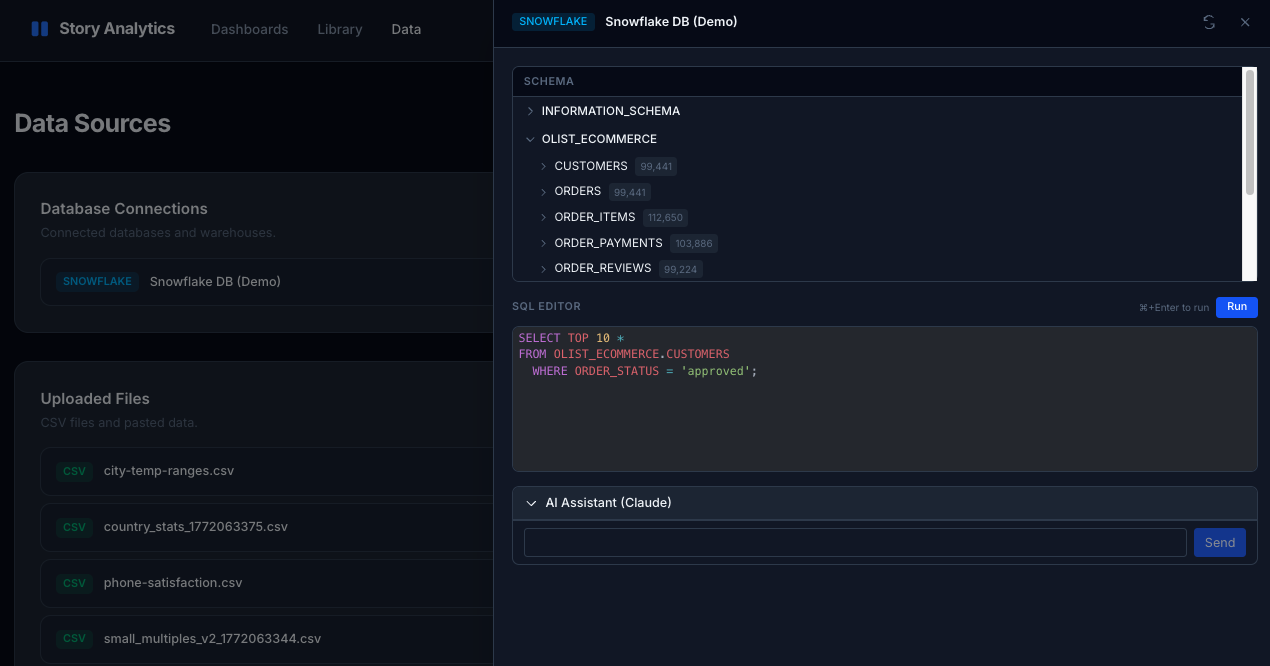The image size is (1270, 666).
Task: Click OLIST_ECOMMERCE.CUSTOMERS in the SQL query
Action: click(x=642, y=354)
